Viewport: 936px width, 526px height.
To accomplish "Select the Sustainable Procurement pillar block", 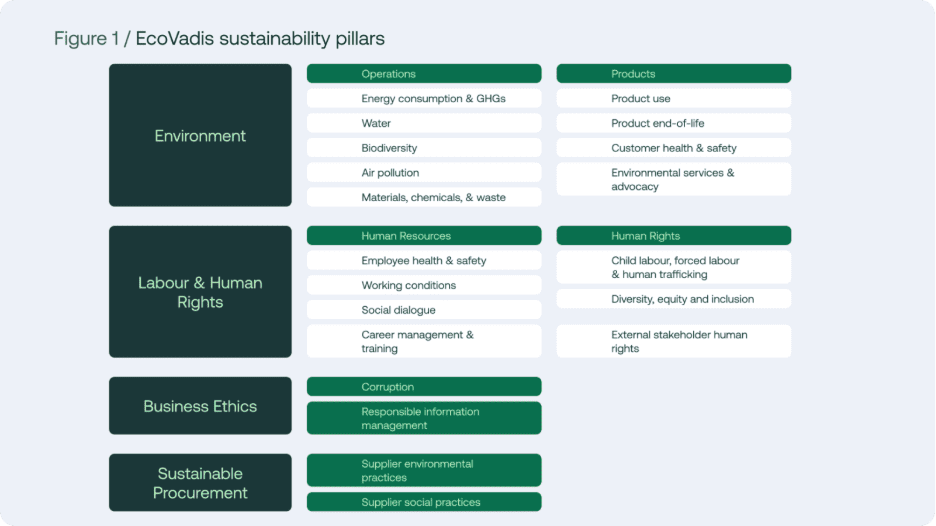I will [x=200, y=483].
